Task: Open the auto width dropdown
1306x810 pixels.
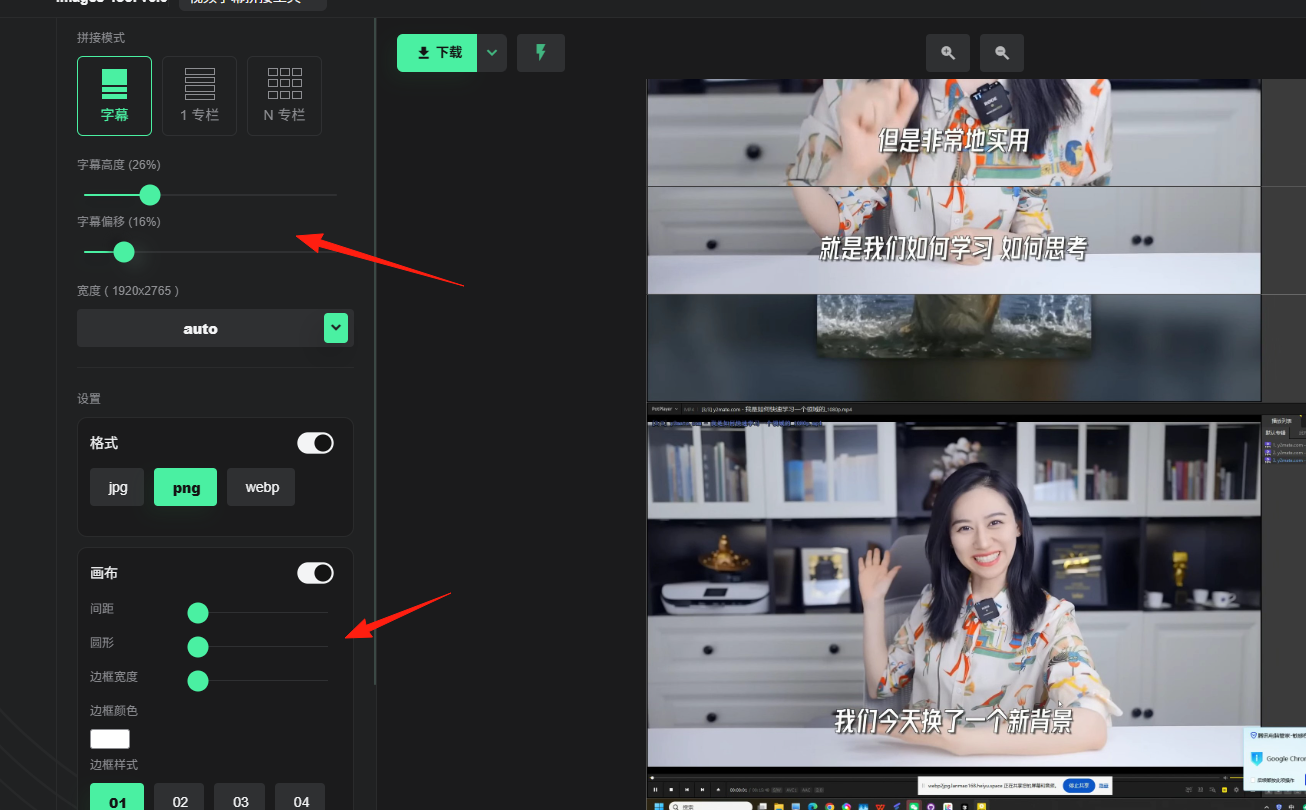Action: coord(215,328)
